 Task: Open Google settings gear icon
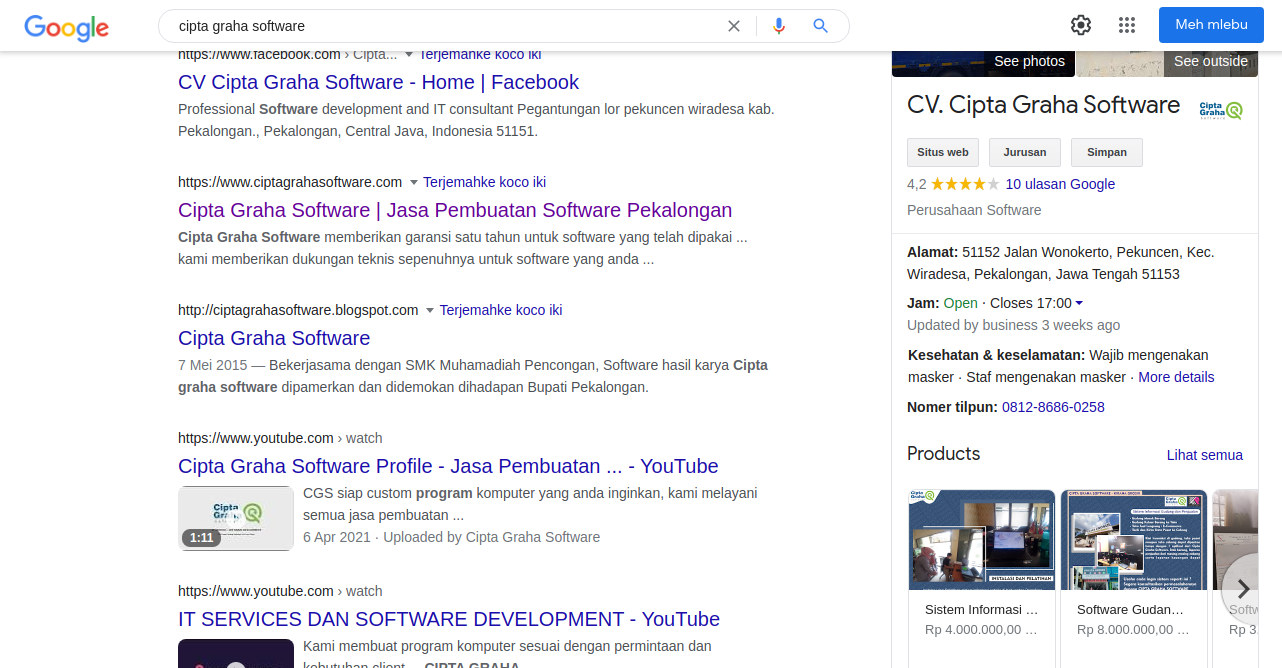1081,25
